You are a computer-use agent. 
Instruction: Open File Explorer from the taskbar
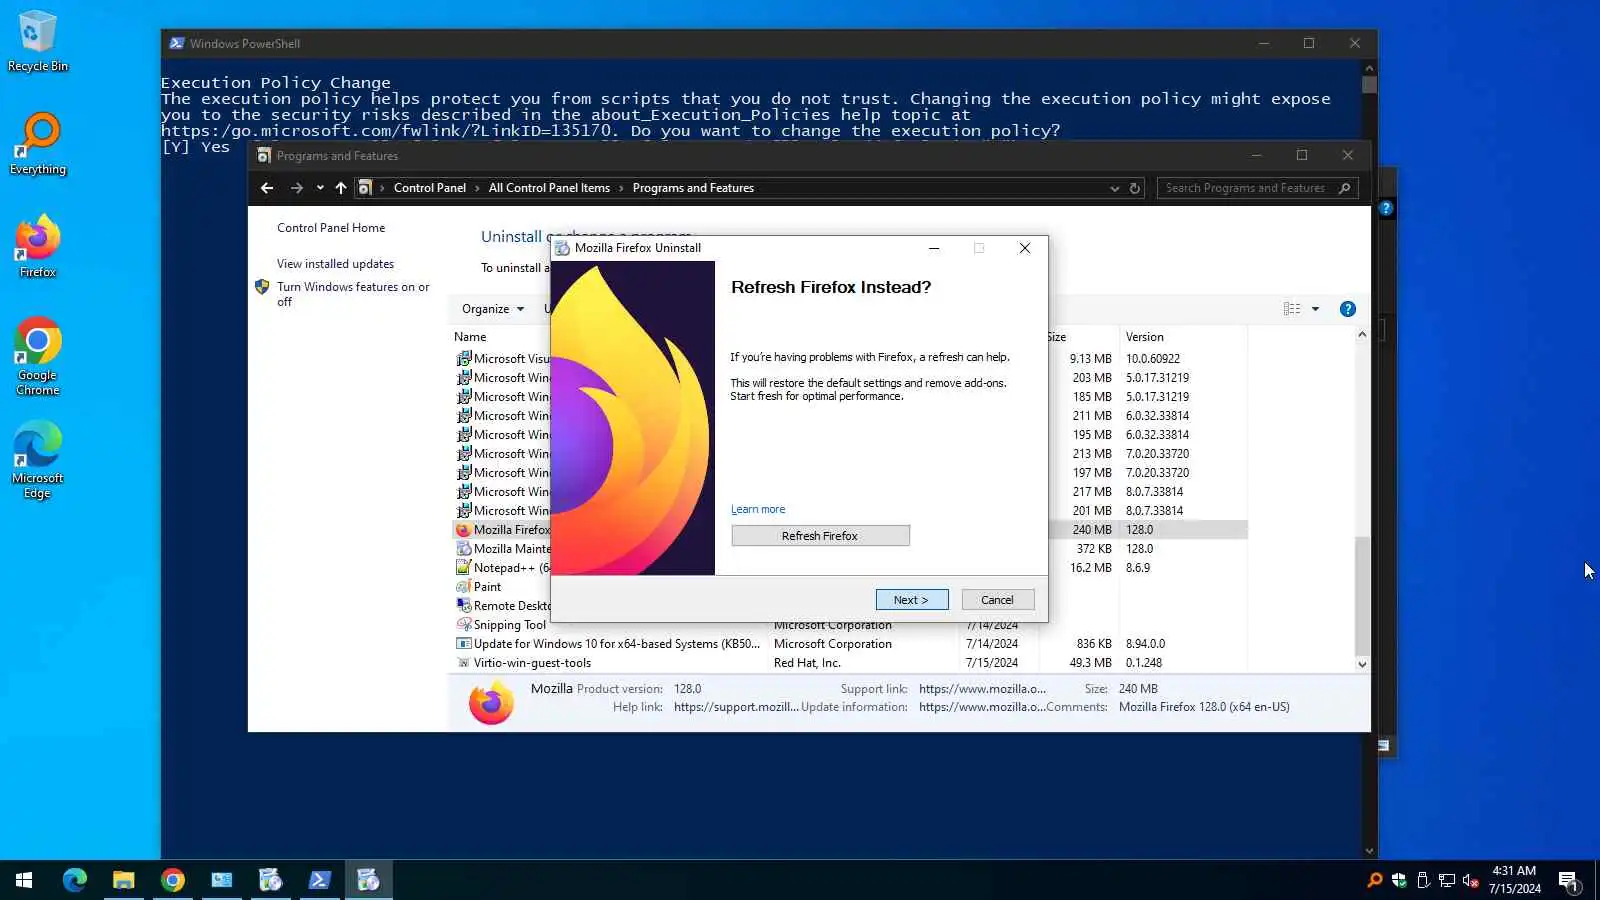click(x=124, y=880)
